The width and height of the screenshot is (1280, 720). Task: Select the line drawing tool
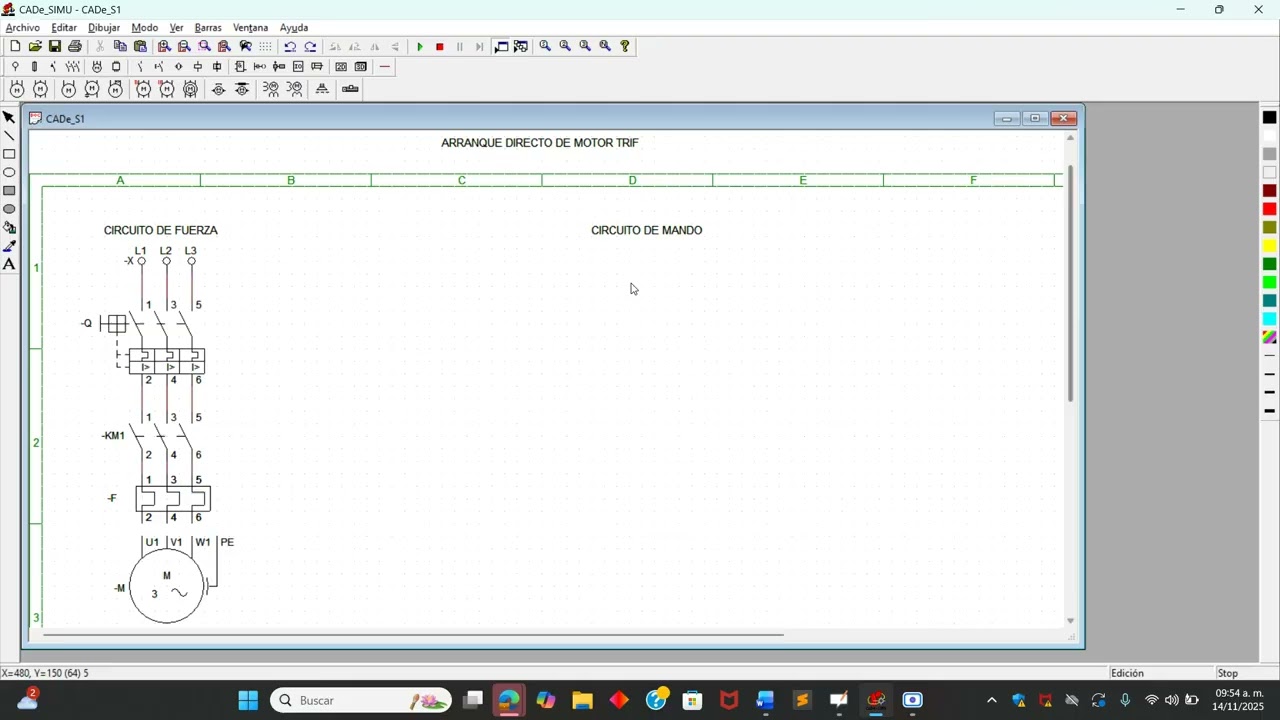9,136
